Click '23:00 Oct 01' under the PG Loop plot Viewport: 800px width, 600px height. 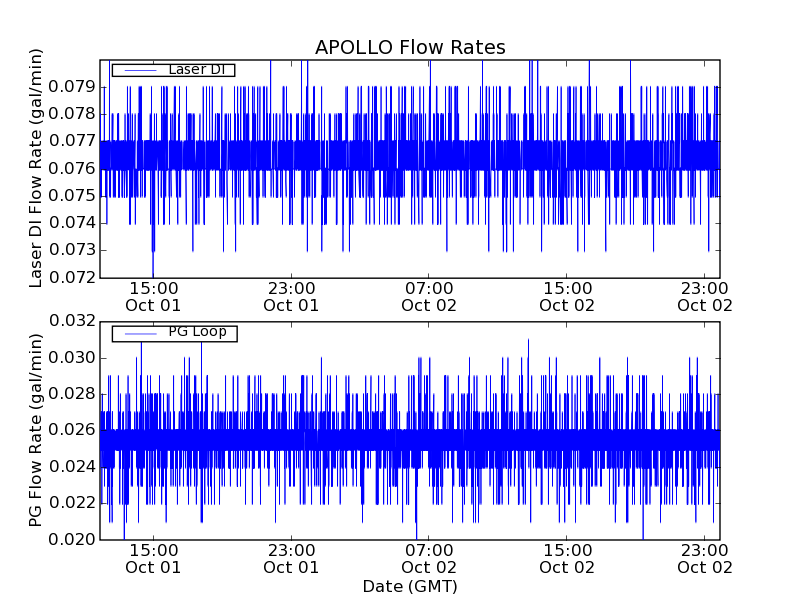click(x=291, y=559)
